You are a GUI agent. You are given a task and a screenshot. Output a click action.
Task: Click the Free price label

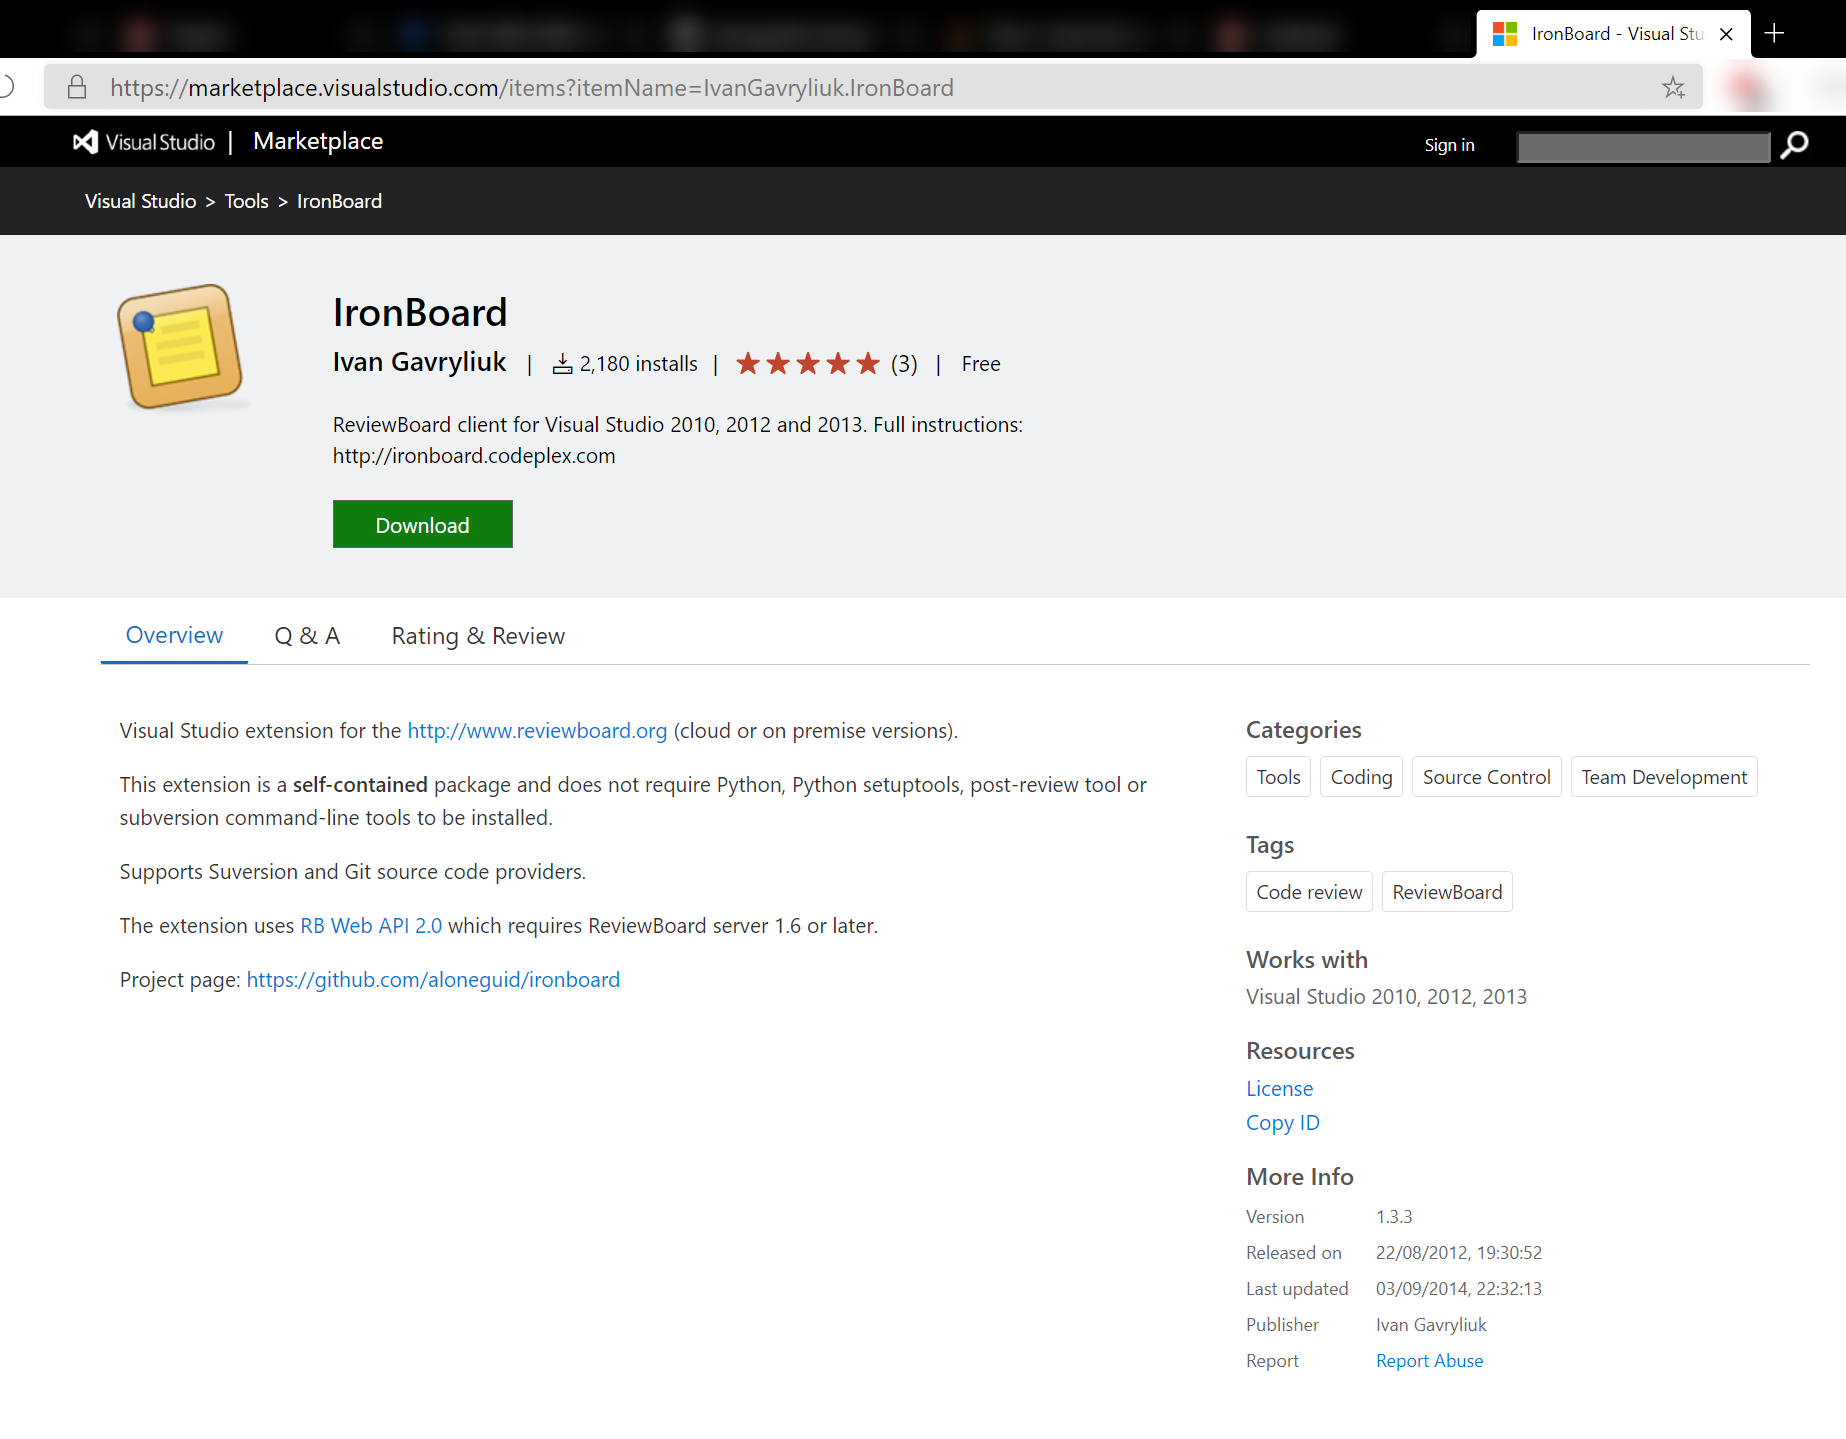[981, 364]
